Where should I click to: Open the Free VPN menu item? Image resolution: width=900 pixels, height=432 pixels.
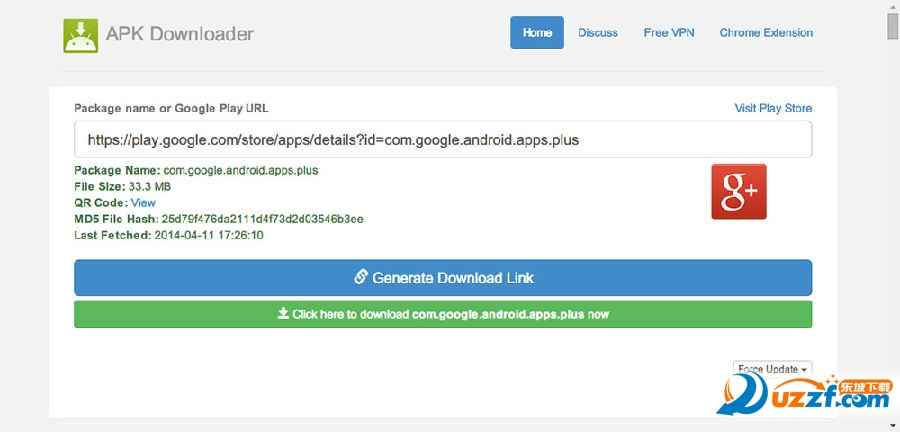coord(668,32)
